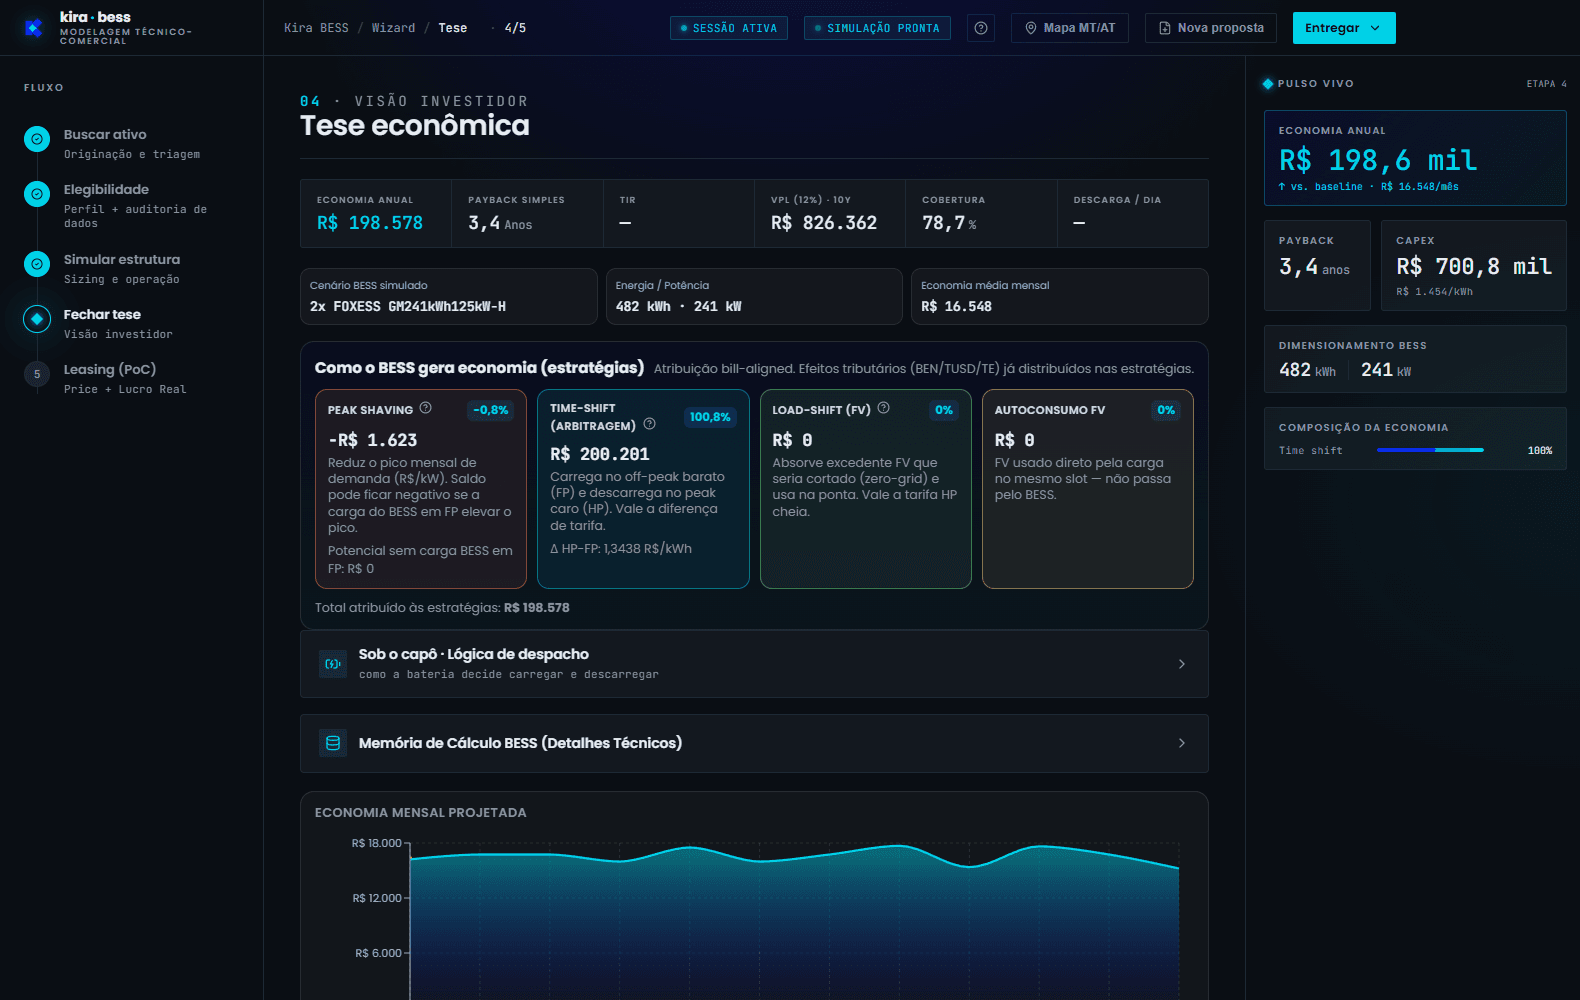Viewport: 1580px width, 1000px height.
Task: Create a Nova proposta
Action: point(1211,28)
